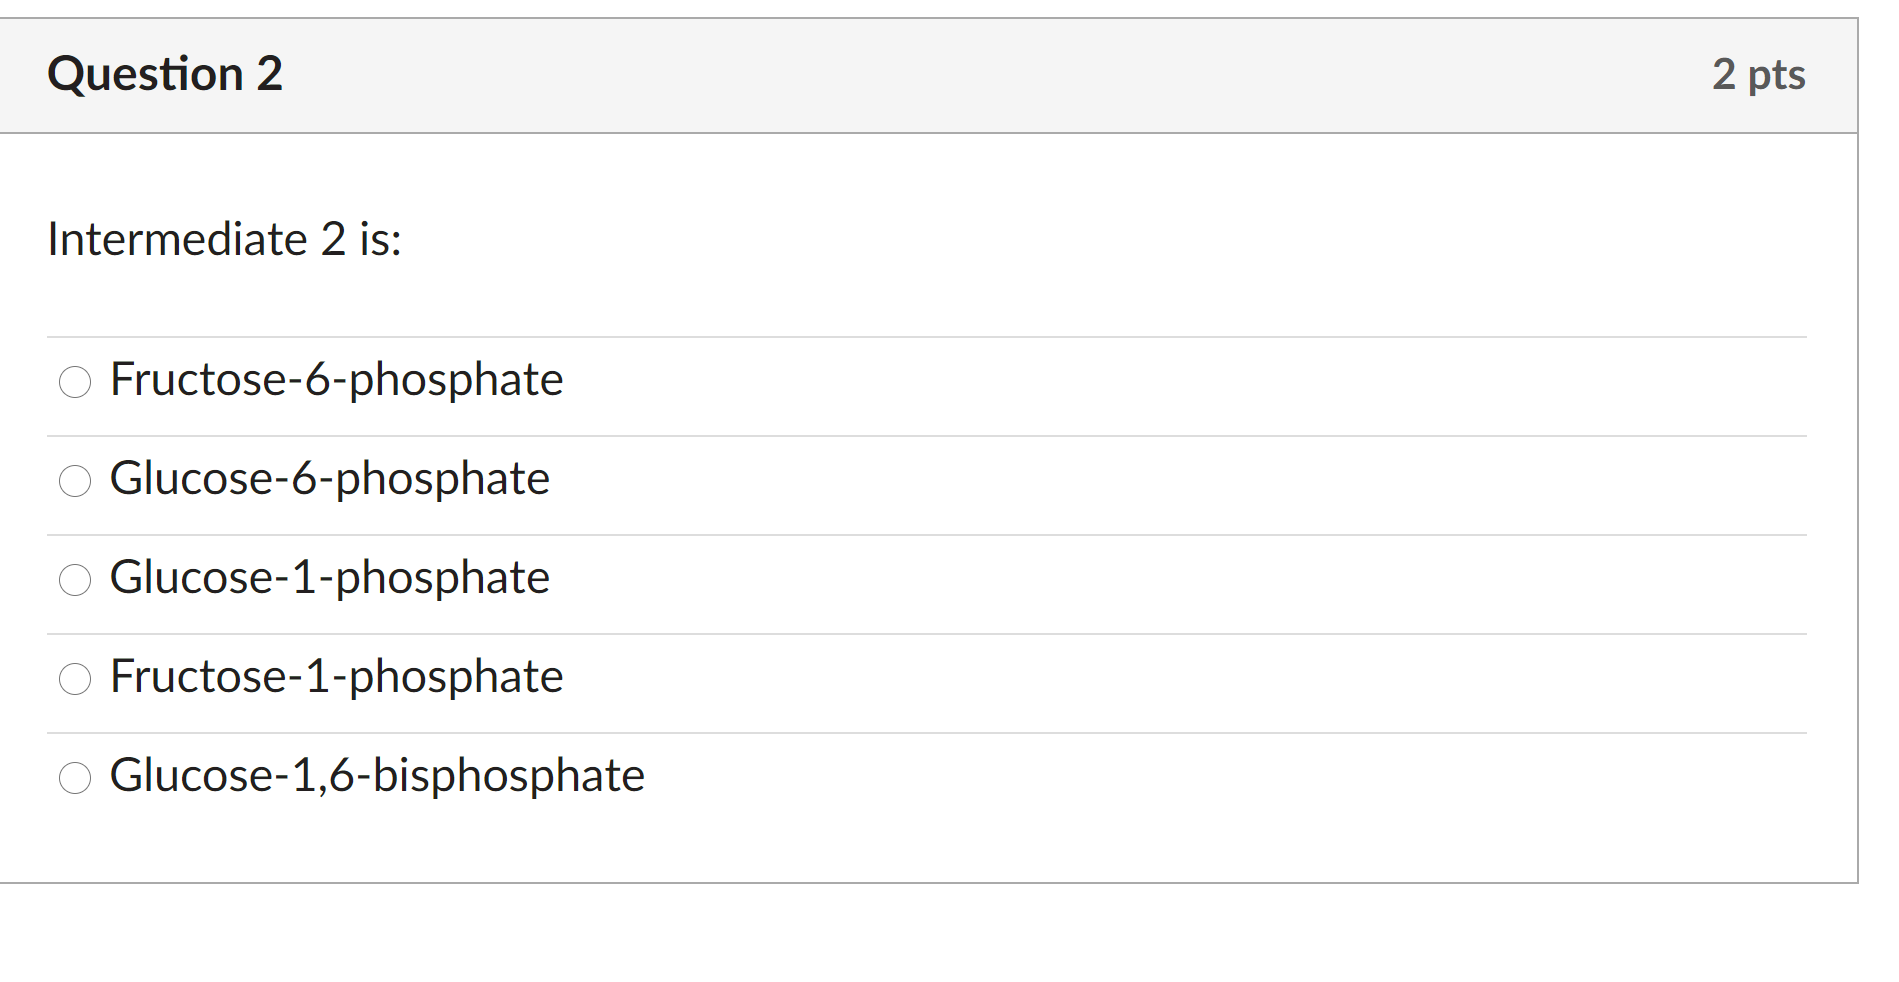This screenshot has height=982, width=1899.
Task: Click the 2 pts score label
Action: coord(1759,75)
